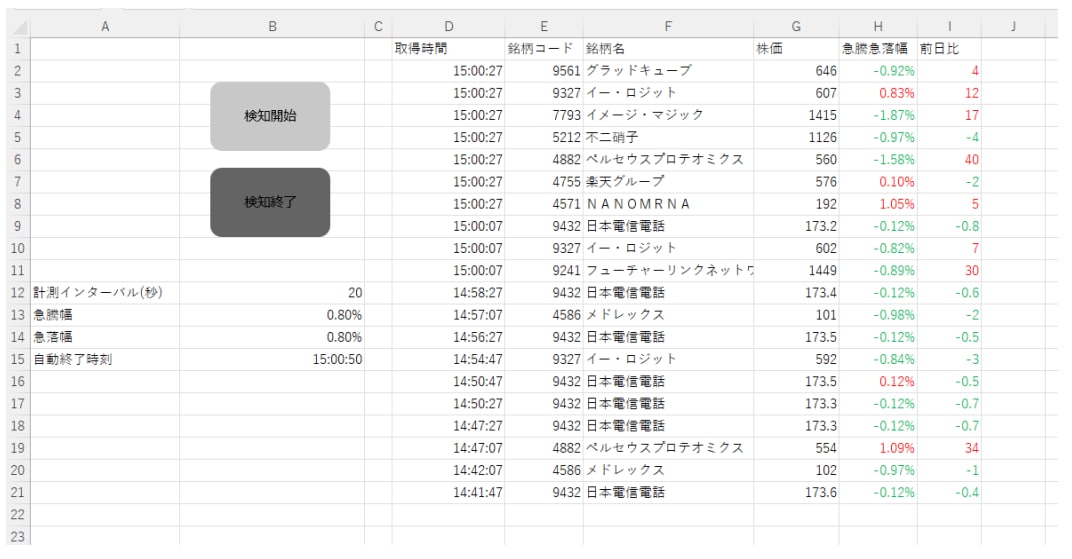Click the 1.09% change cell
The image size is (1072, 559).
click(x=878, y=448)
